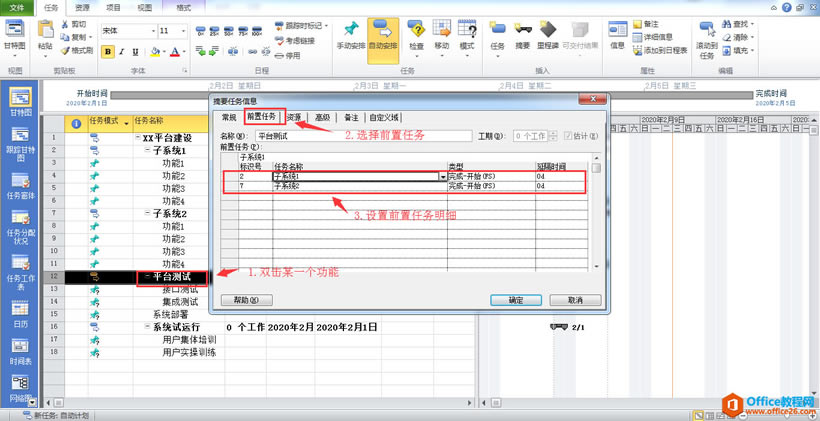The image size is (820, 421).
Task: Open the Predecessors (前置任务) dialog tab
Action: [262, 117]
